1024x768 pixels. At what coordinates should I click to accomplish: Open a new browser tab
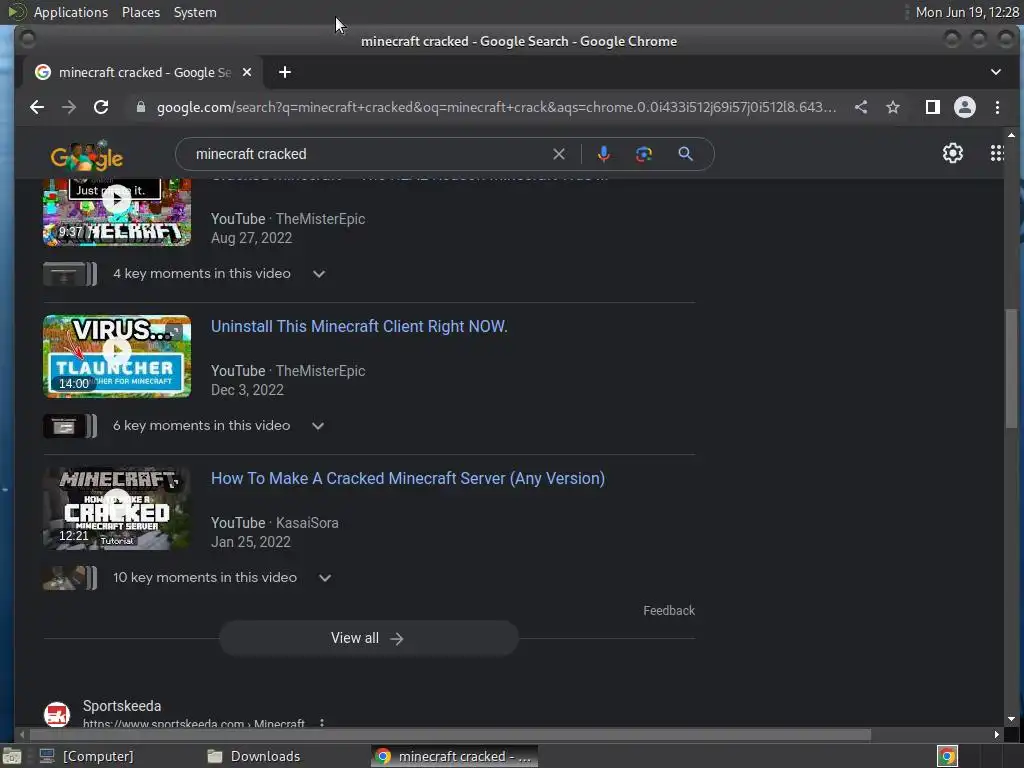(285, 72)
